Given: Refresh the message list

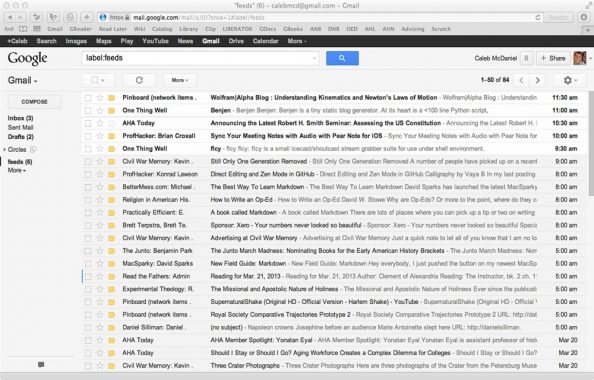Looking at the screenshot, I should [139, 80].
